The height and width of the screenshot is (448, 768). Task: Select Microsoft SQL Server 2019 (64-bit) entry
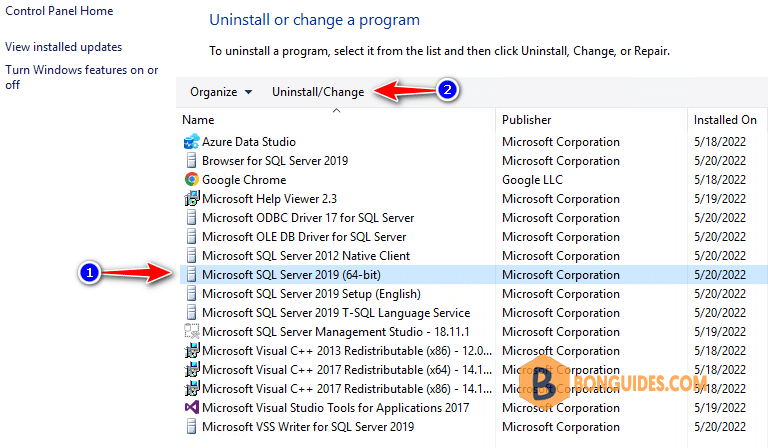474,275
